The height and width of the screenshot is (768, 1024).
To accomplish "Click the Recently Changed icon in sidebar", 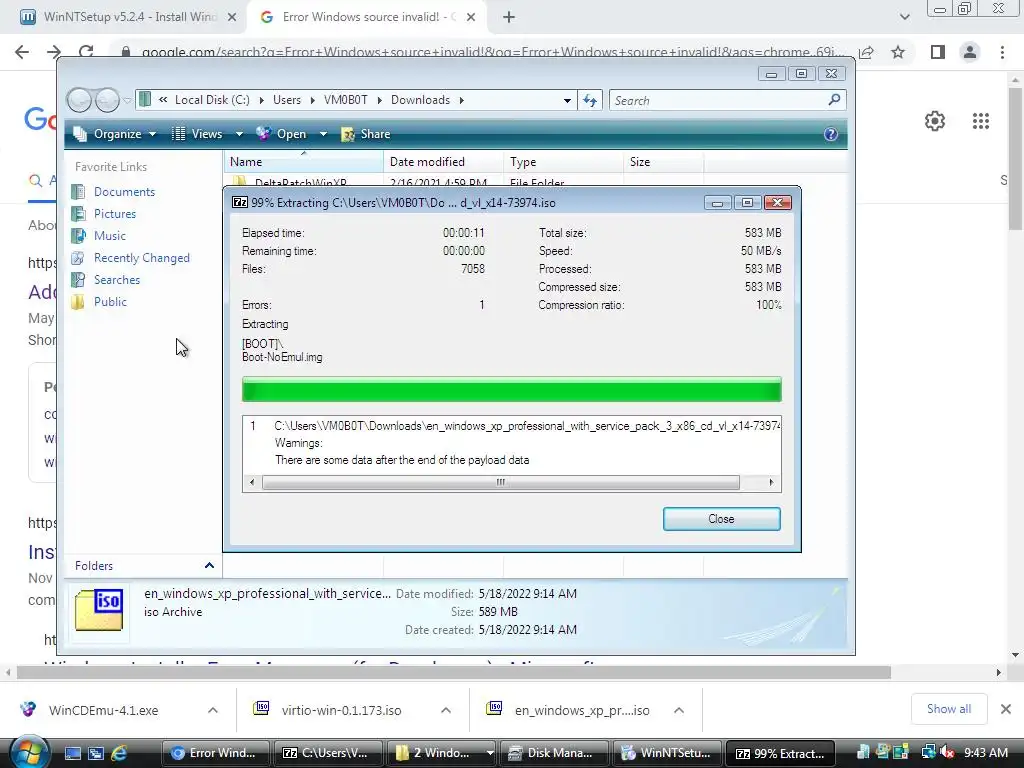I will [78, 258].
